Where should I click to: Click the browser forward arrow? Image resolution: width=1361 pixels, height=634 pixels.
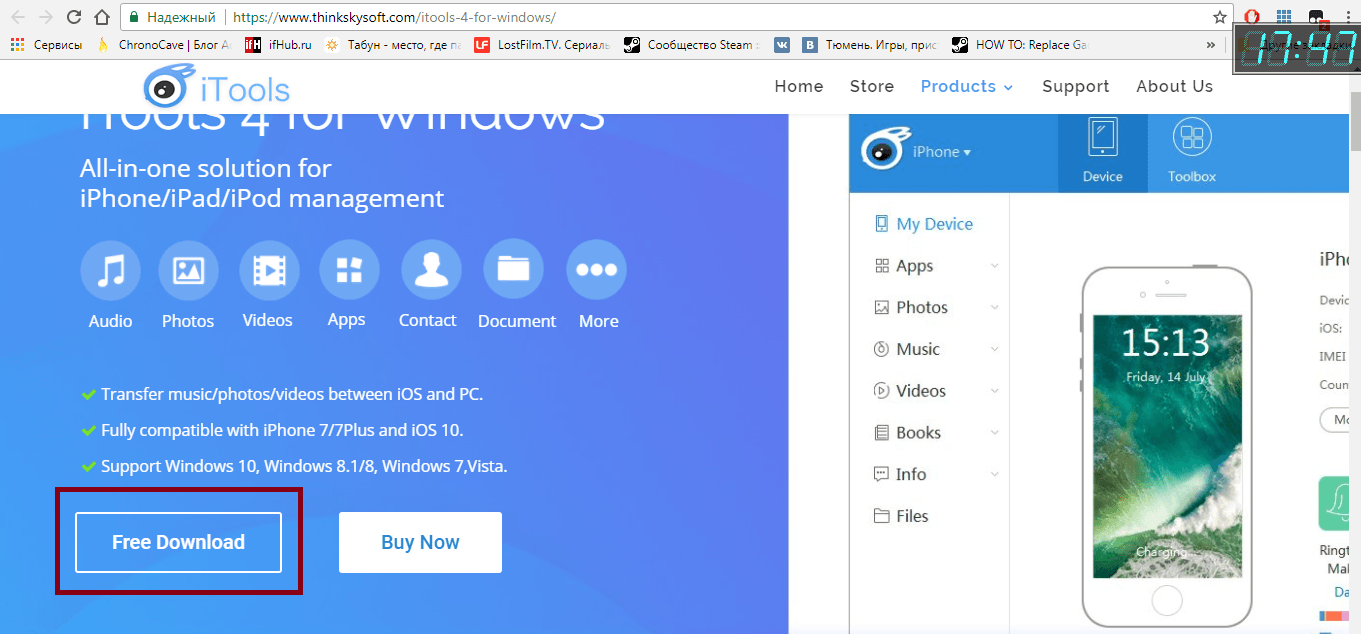click(x=45, y=17)
